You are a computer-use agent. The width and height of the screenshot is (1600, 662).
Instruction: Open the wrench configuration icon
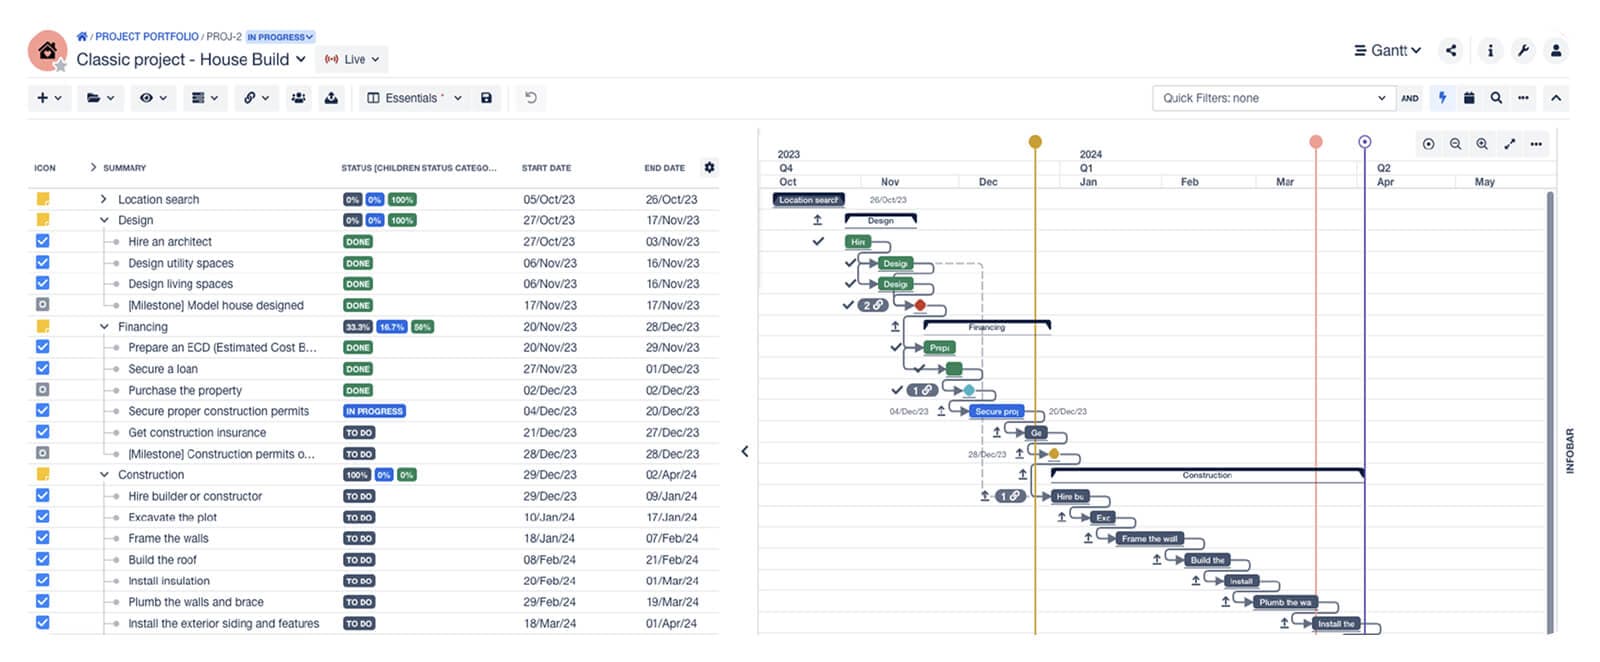[1523, 50]
